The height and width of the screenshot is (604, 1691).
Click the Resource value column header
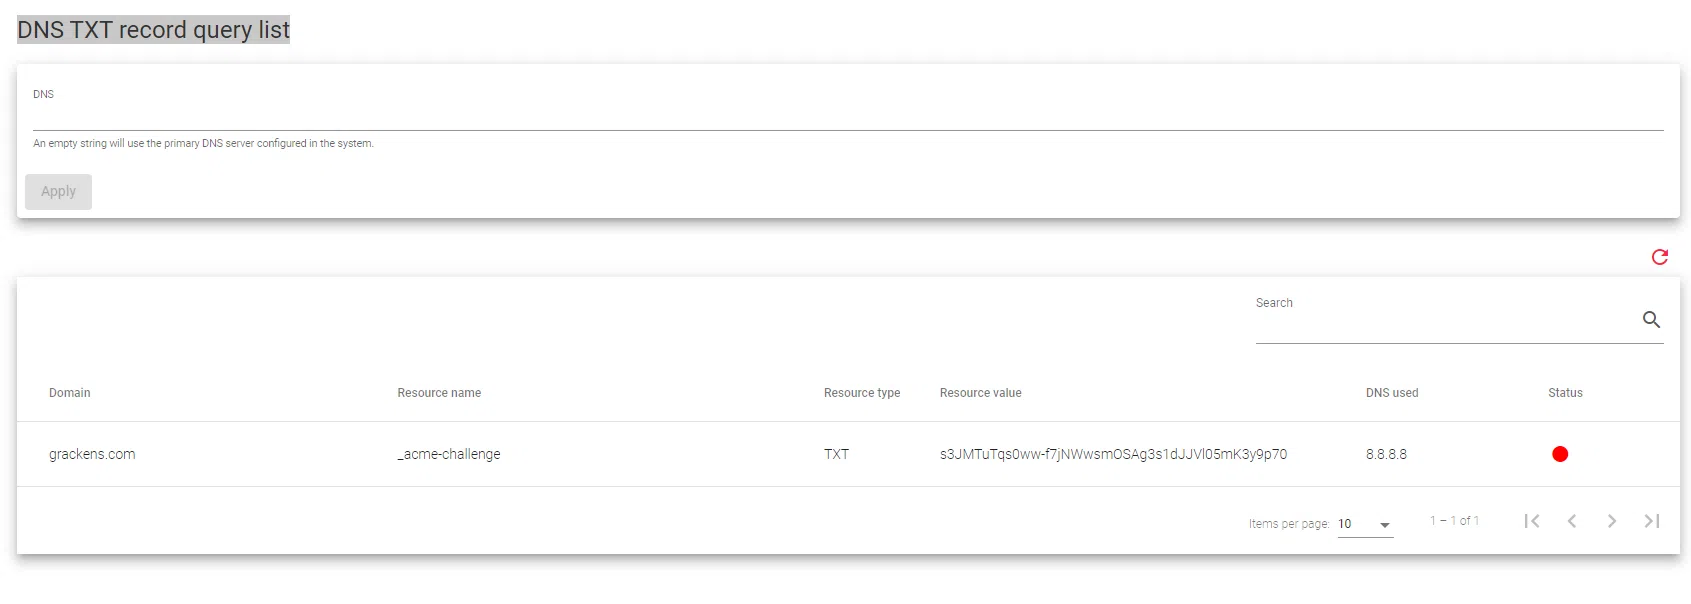point(980,393)
